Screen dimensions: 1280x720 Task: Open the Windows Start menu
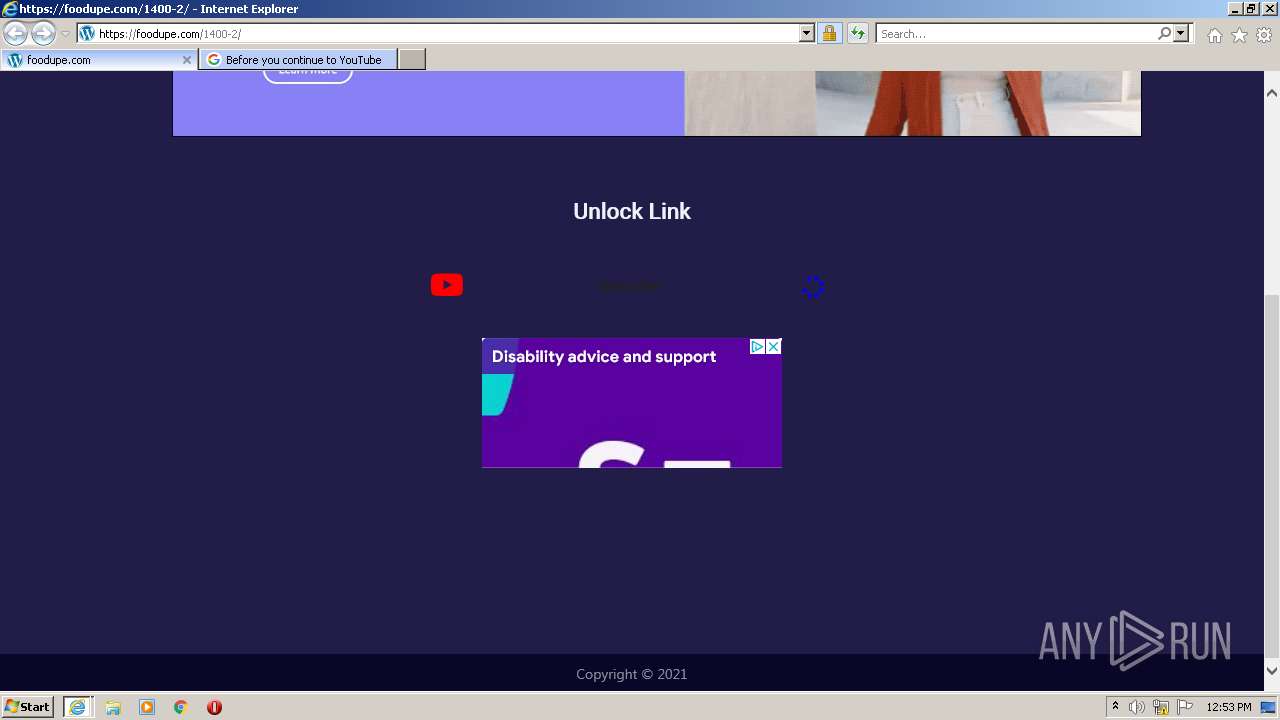28,707
